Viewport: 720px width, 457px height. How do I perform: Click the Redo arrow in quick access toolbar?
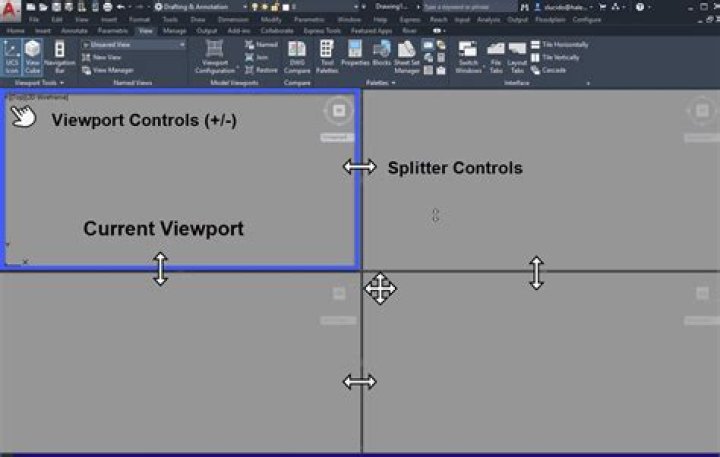(140, 7)
